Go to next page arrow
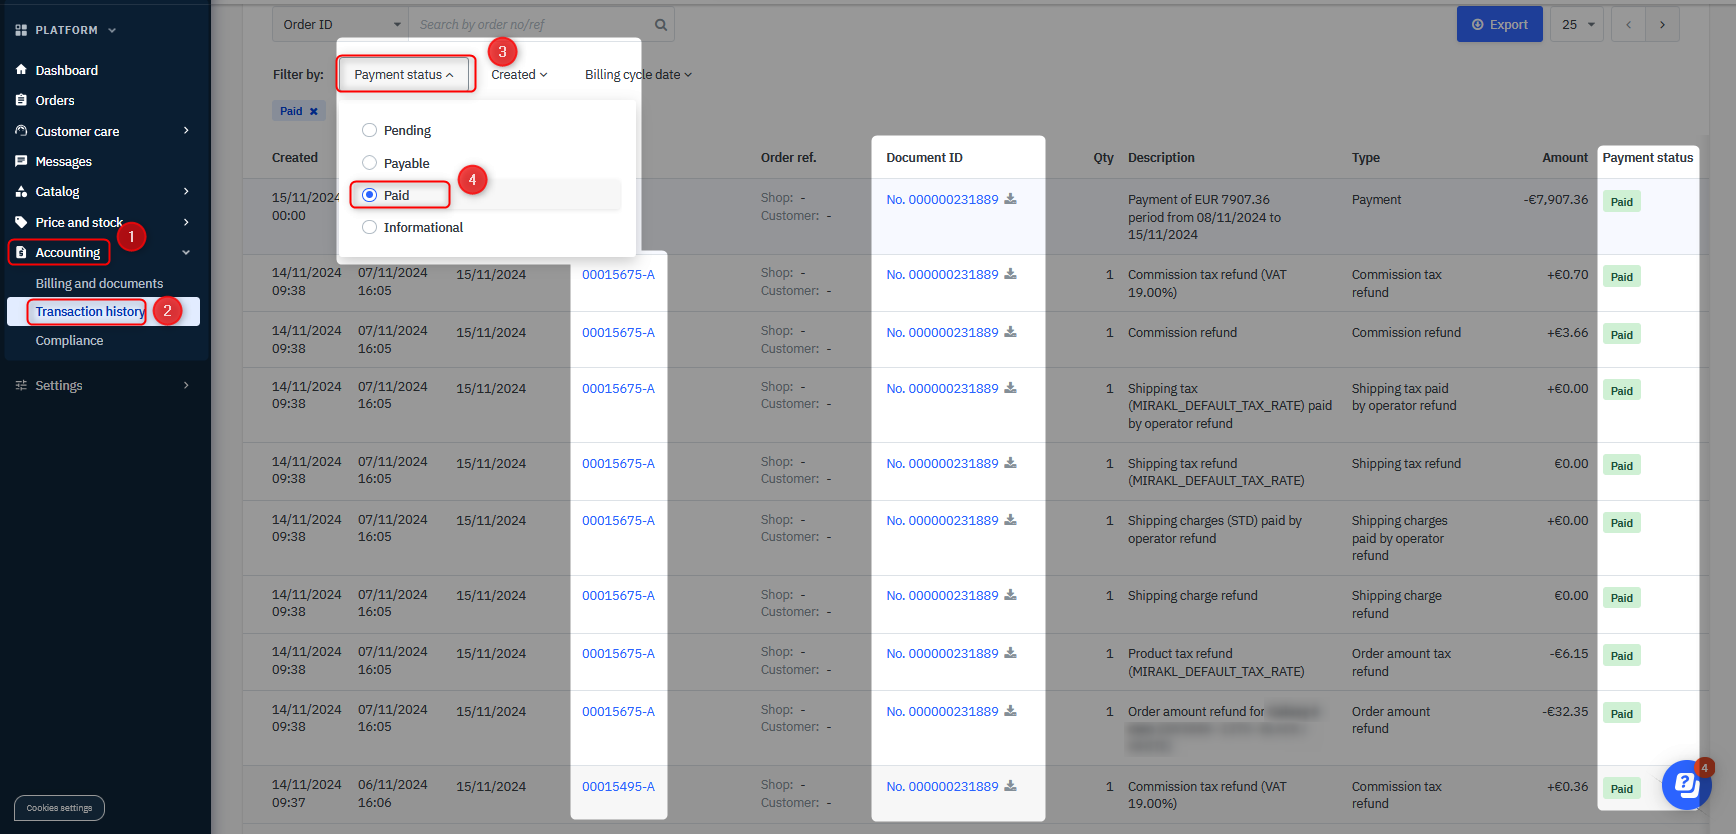The height and width of the screenshot is (834, 1736). pos(1662,24)
